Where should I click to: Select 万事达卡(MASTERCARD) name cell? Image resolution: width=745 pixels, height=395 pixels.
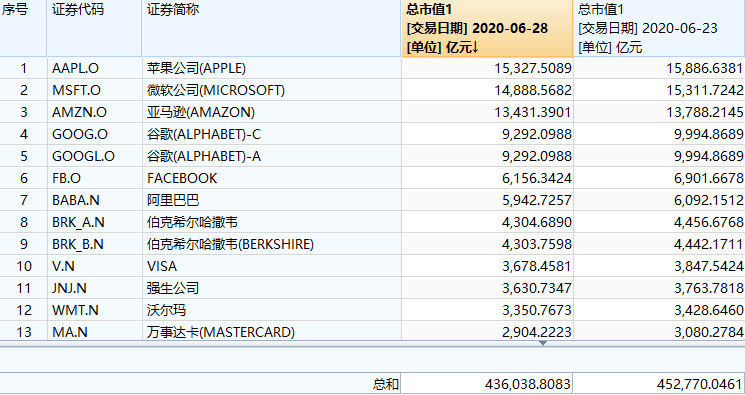[x=271, y=332]
